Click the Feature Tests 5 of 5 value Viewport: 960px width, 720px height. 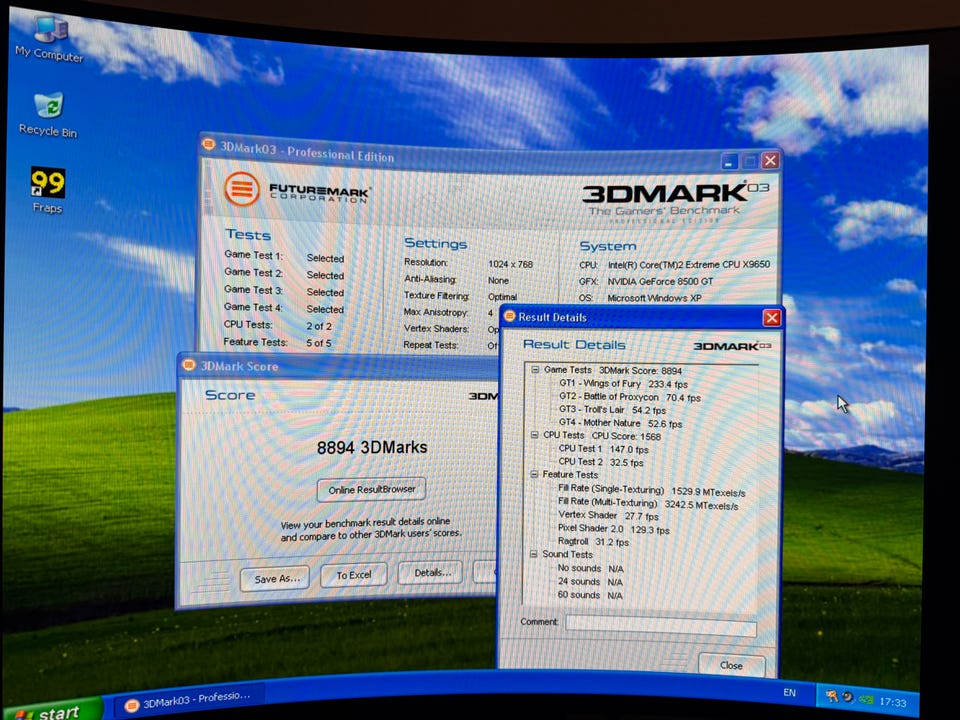[318, 343]
